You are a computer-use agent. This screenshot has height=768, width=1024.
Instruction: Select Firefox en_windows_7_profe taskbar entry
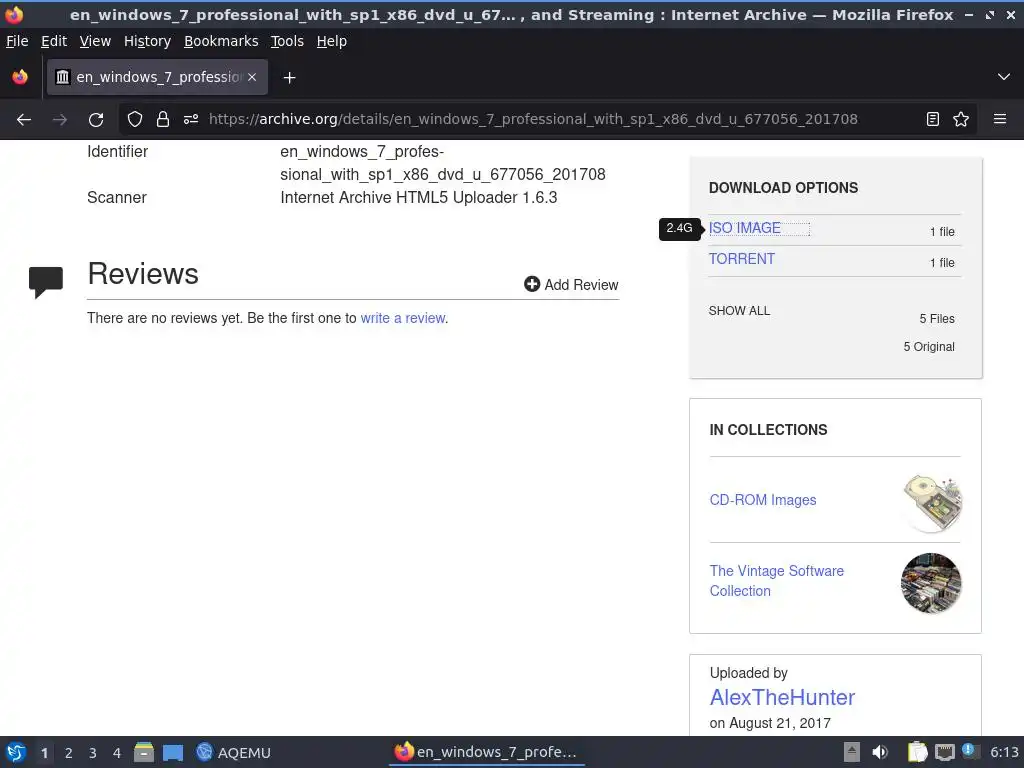[487, 752]
